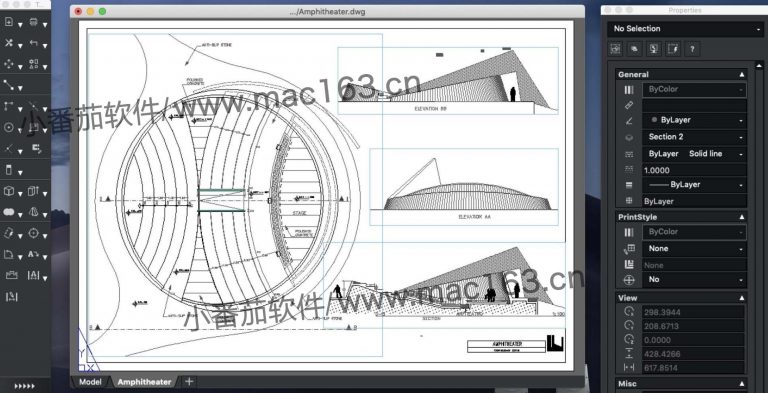Expand the toolbar overflow arrows at bottom
This screenshot has width=768, height=393.
tap(24, 386)
